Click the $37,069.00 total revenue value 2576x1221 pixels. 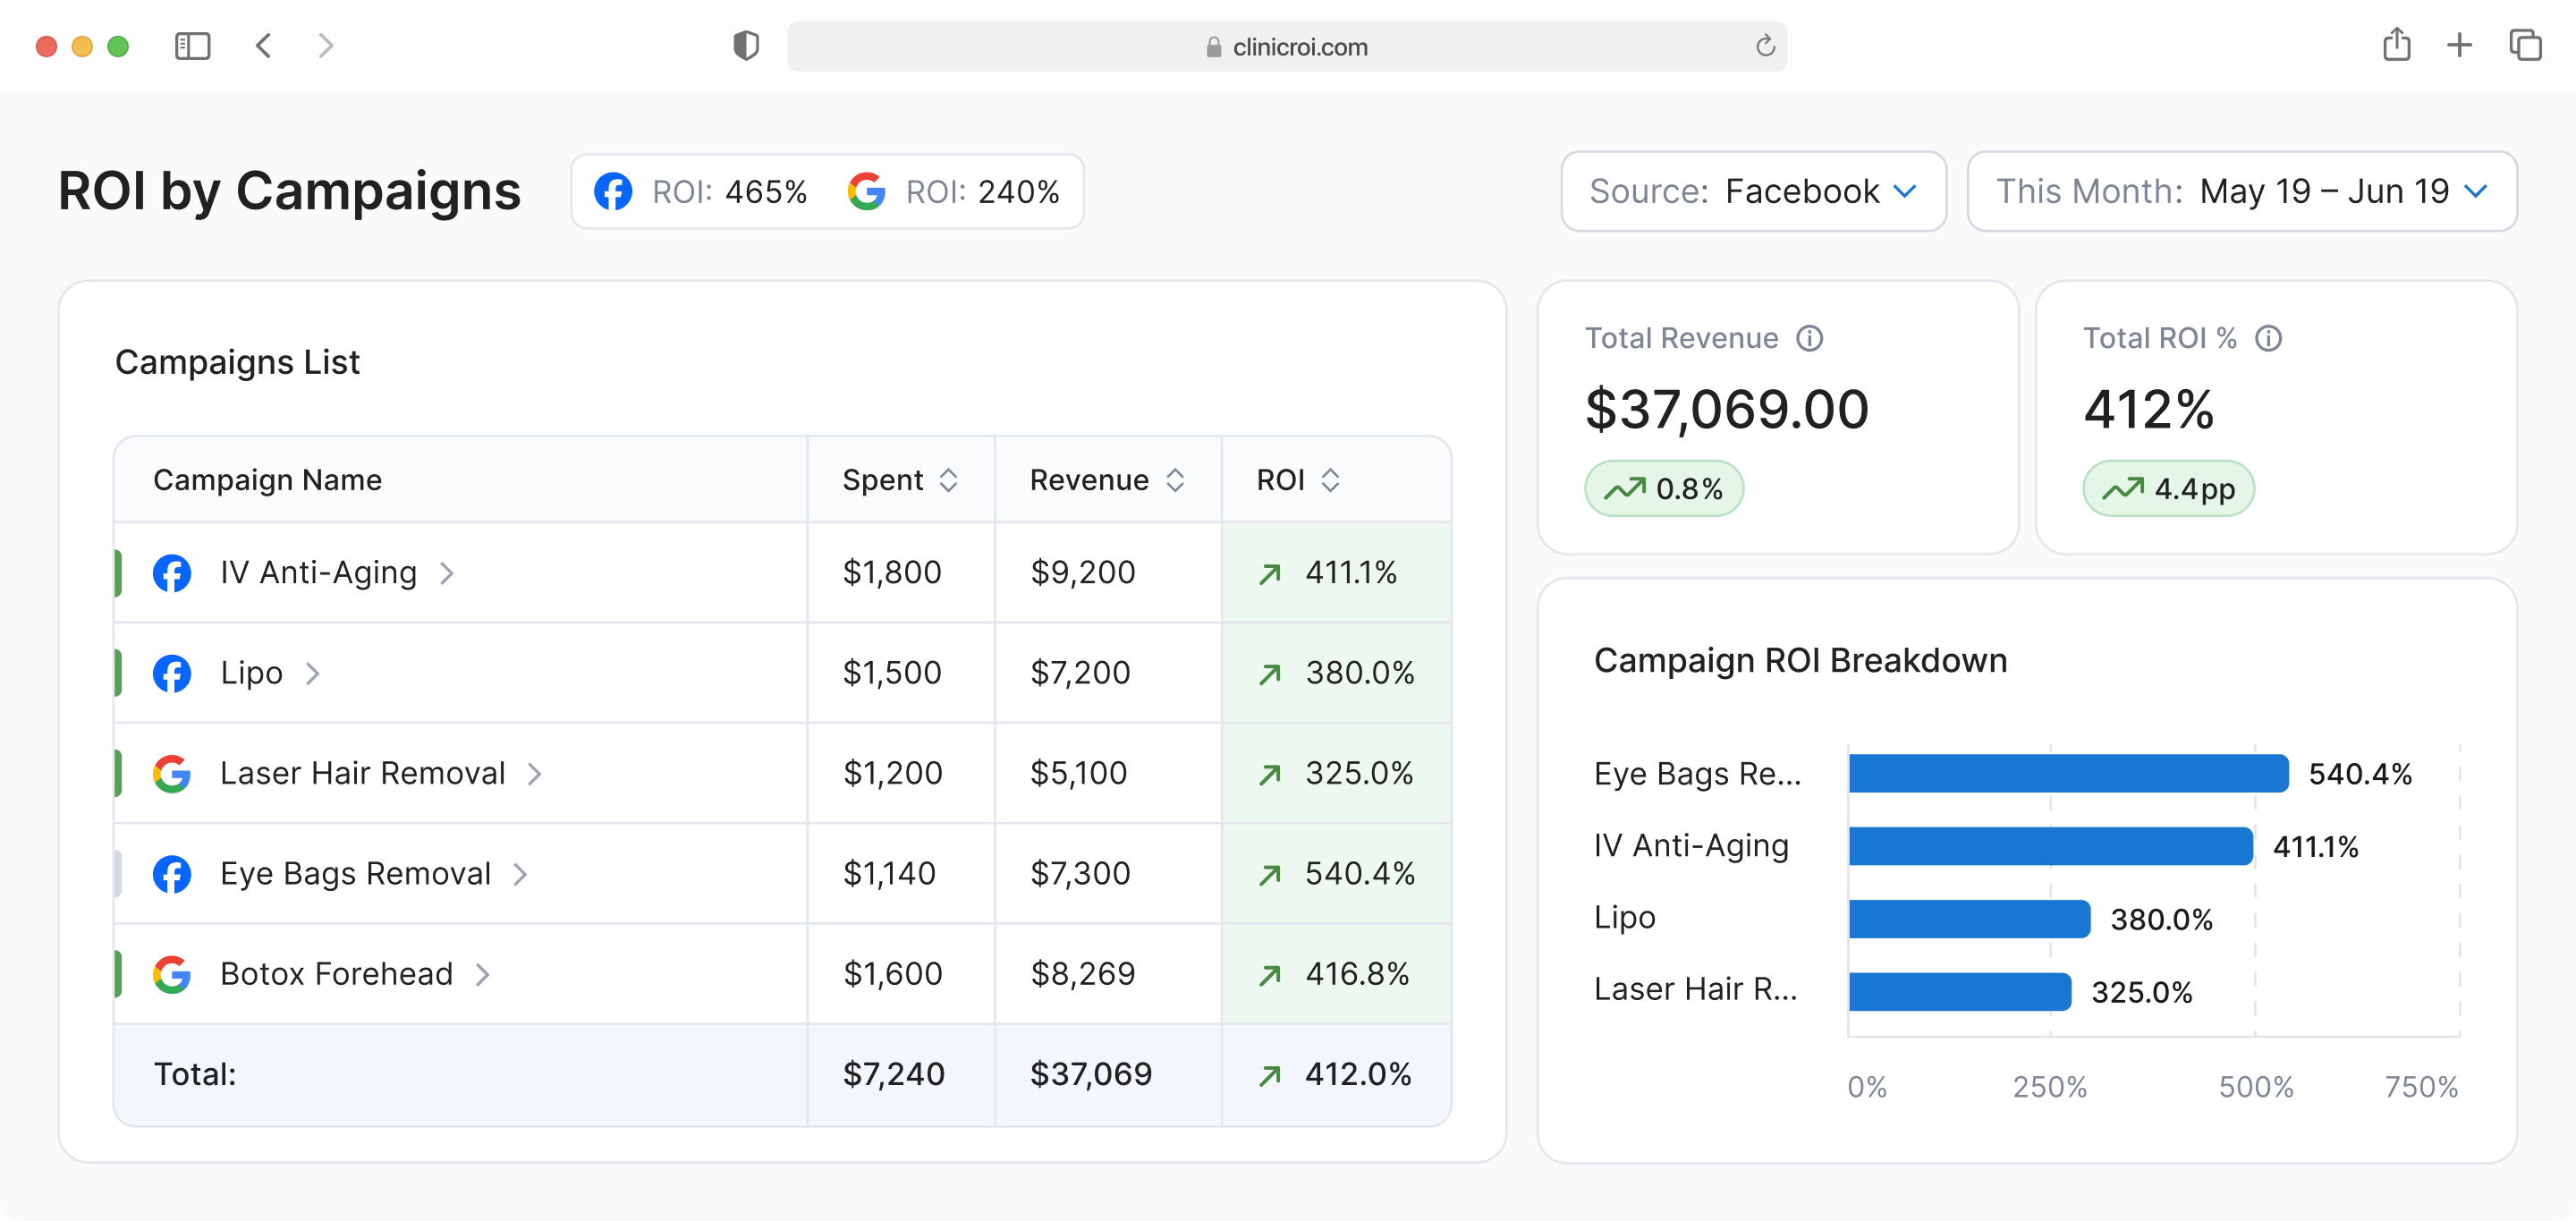click(1727, 409)
